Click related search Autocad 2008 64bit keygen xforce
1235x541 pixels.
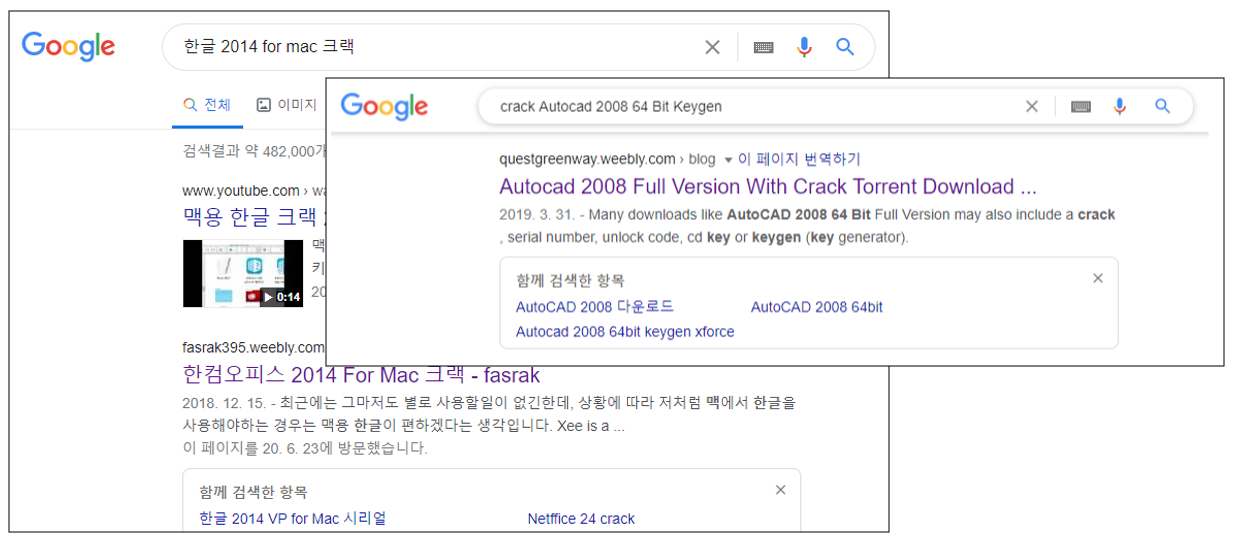tap(625, 332)
